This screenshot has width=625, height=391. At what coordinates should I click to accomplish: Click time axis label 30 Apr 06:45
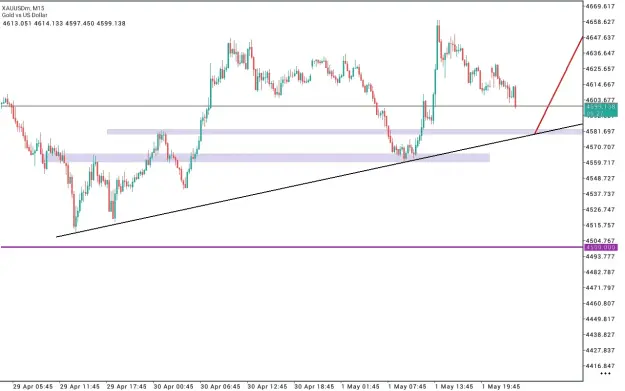(x=220, y=387)
